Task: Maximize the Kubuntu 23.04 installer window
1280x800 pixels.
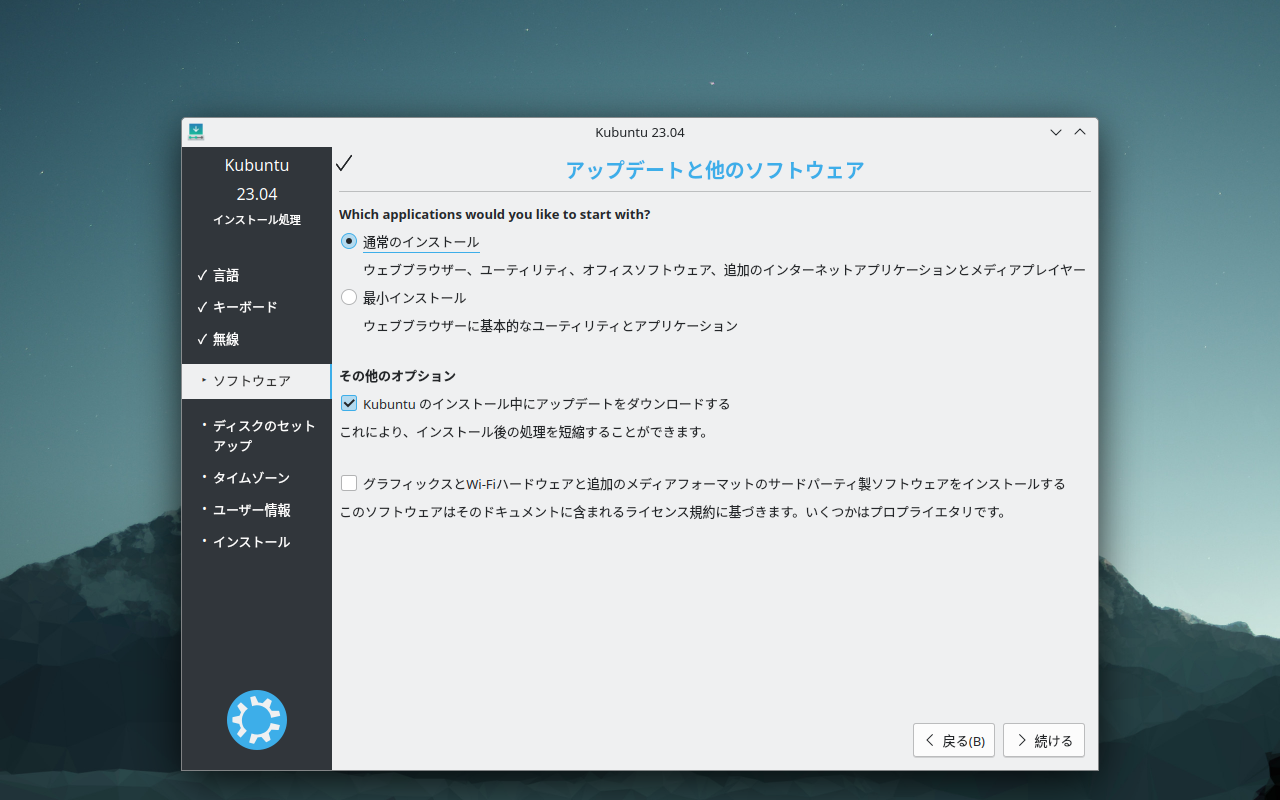Action: 1079,132
